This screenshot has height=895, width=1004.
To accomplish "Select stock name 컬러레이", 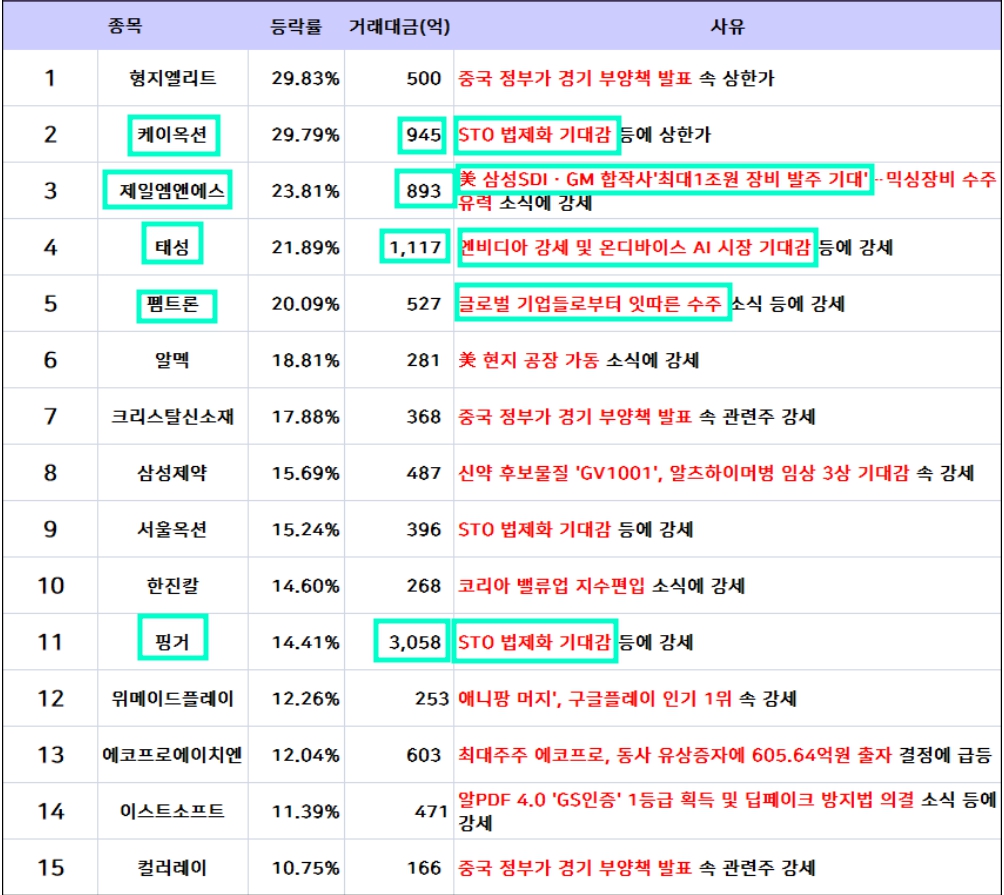I will tap(173, 867).
